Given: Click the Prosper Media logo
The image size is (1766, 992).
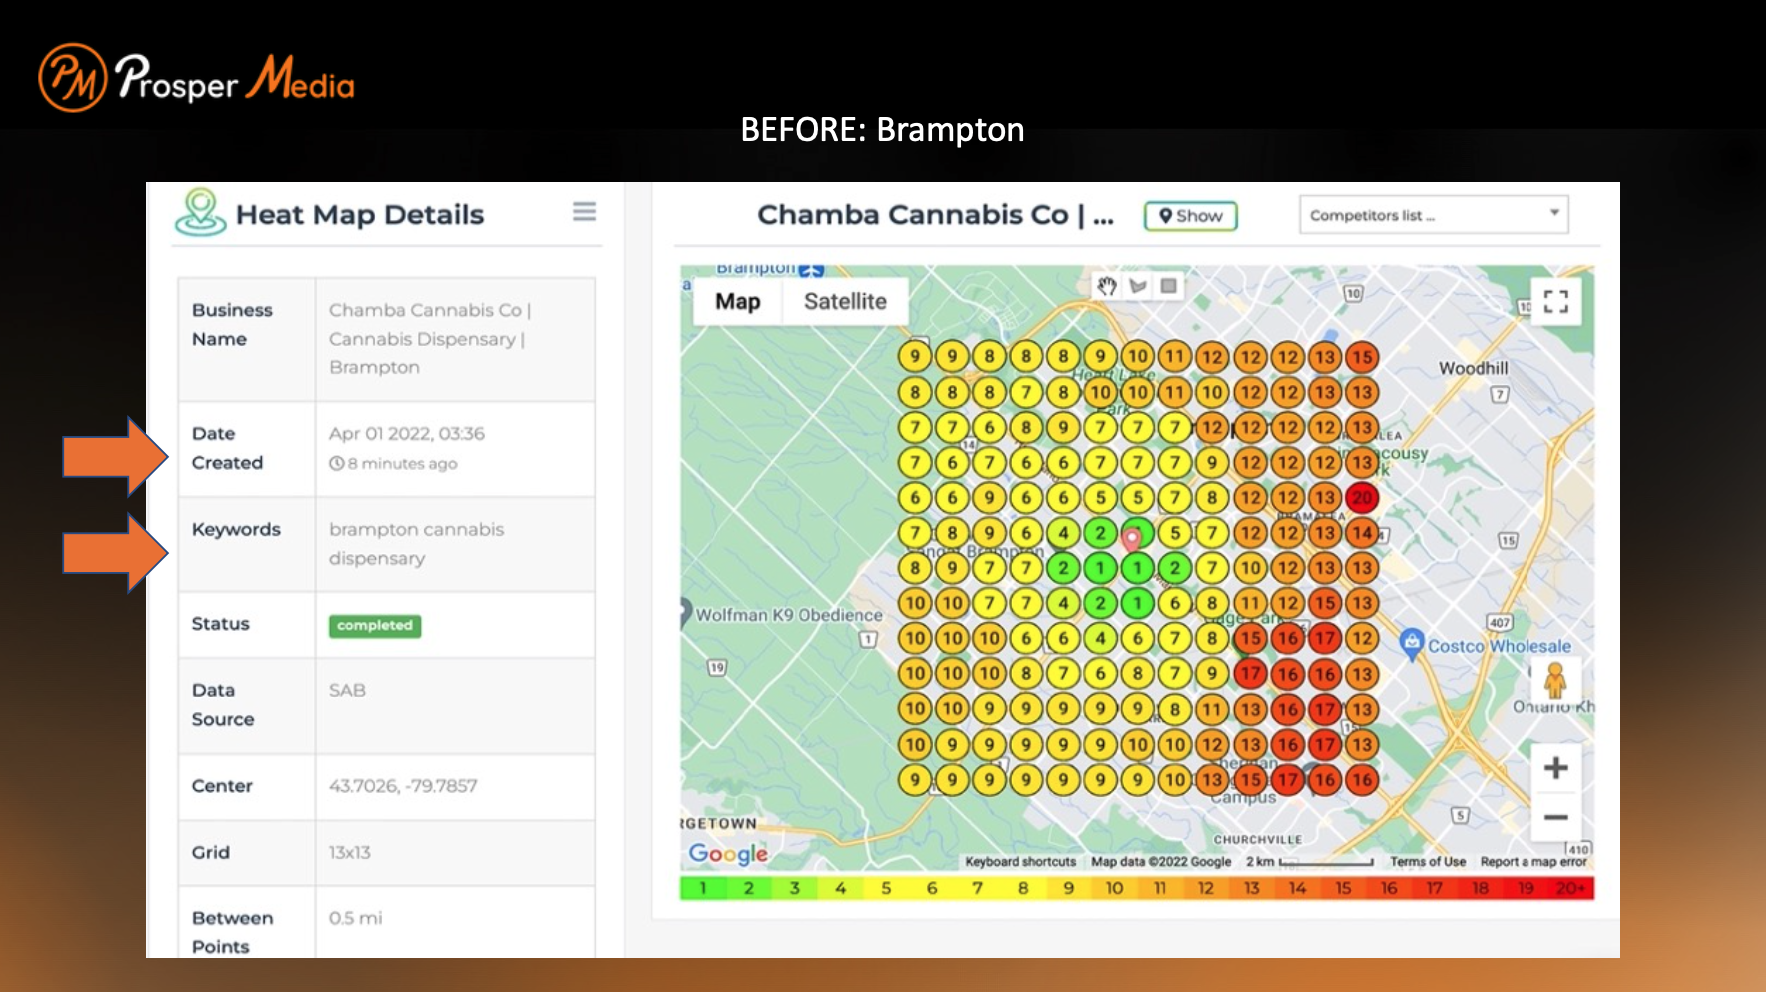Looking at the screenshot, I should [x=196, y=78].
